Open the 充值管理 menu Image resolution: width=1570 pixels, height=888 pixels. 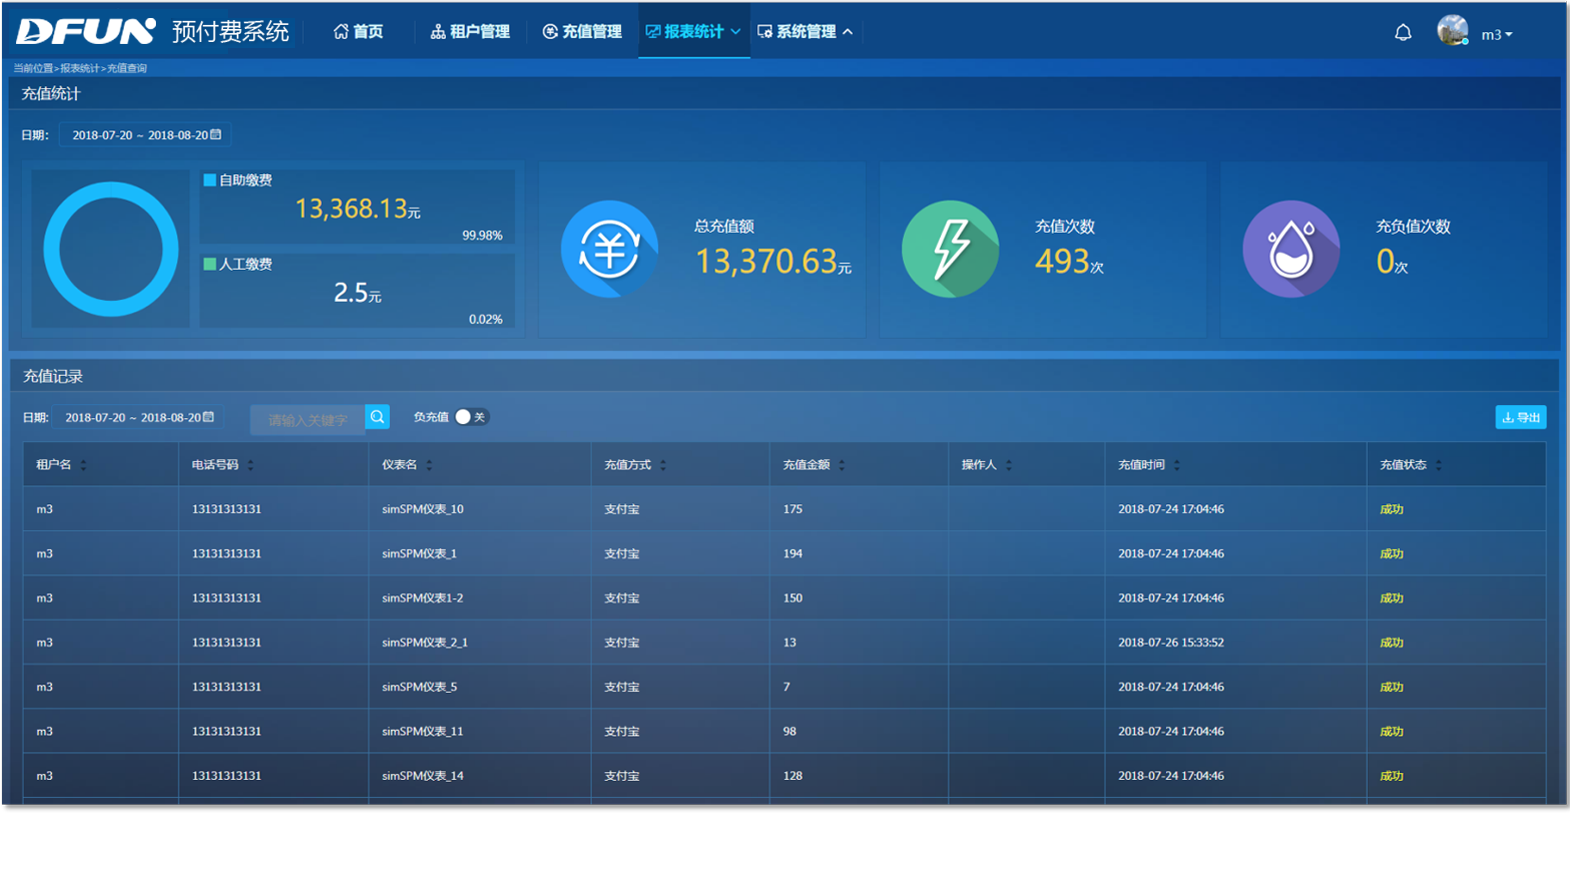(x=582, y=32)
